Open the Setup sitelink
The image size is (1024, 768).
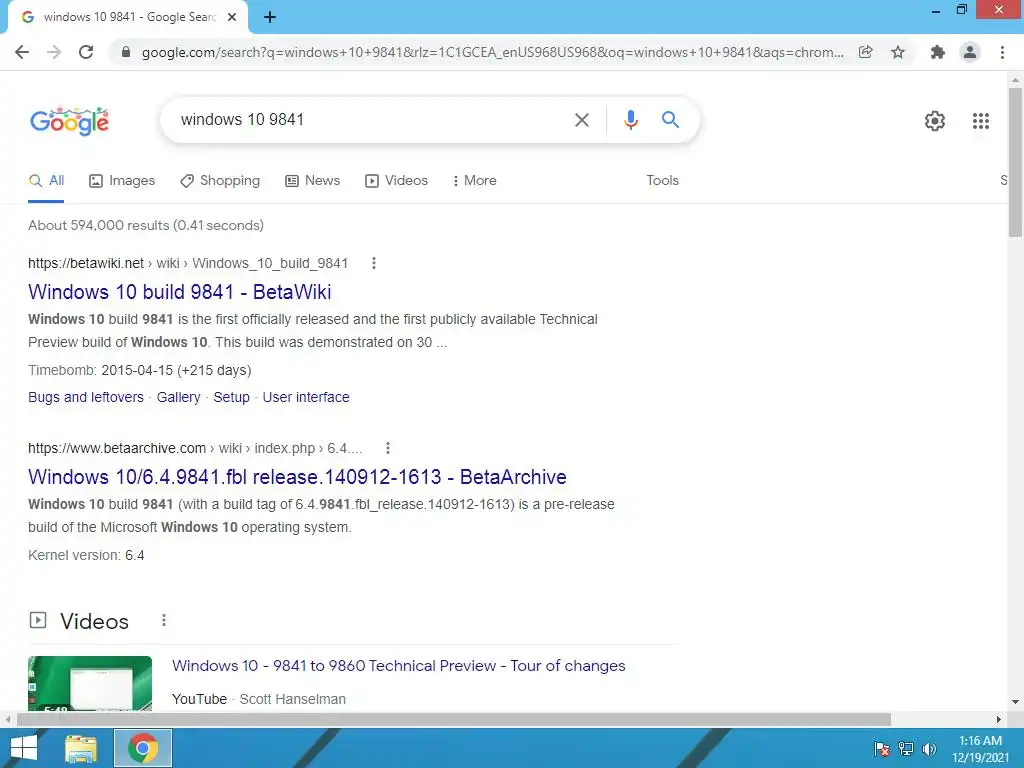coord(231,397)
